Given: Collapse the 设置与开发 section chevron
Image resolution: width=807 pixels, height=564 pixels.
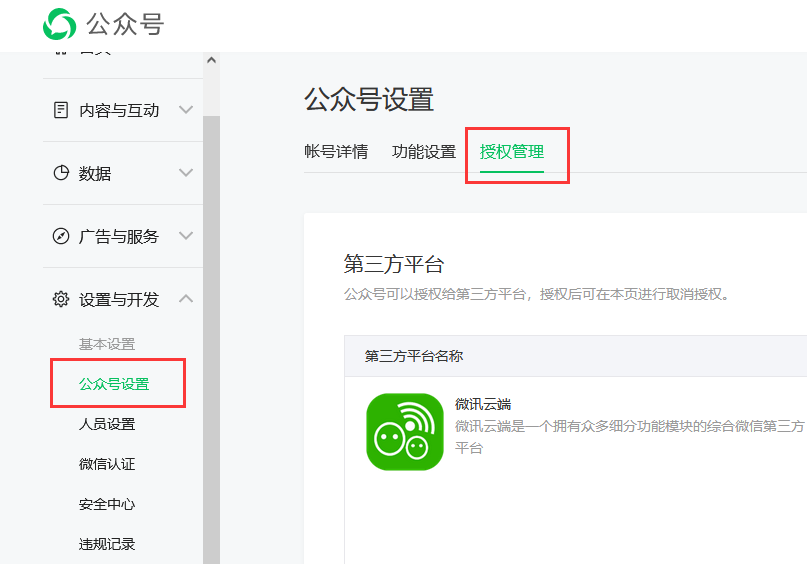Looking at the screenshot, I should [186, 299].
